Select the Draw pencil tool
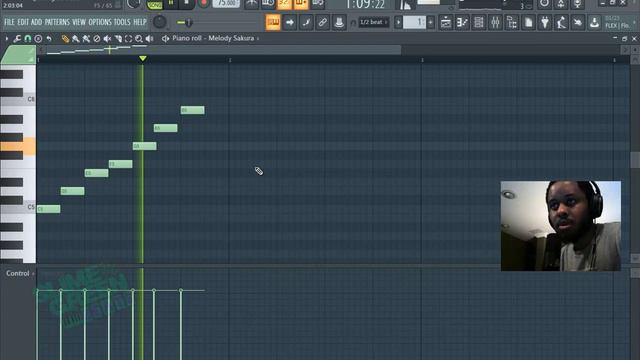 point(65,39)
